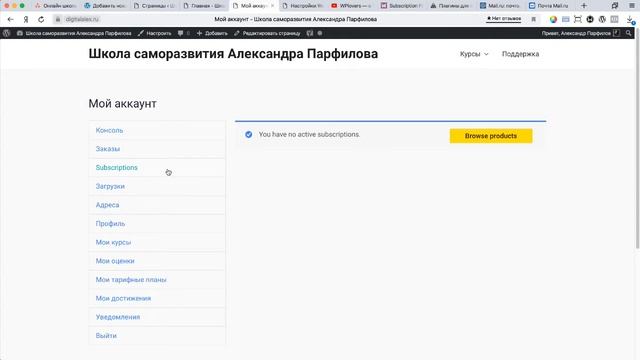Click the tab overview windows icon
640x360 pixels.
(615, 6)
